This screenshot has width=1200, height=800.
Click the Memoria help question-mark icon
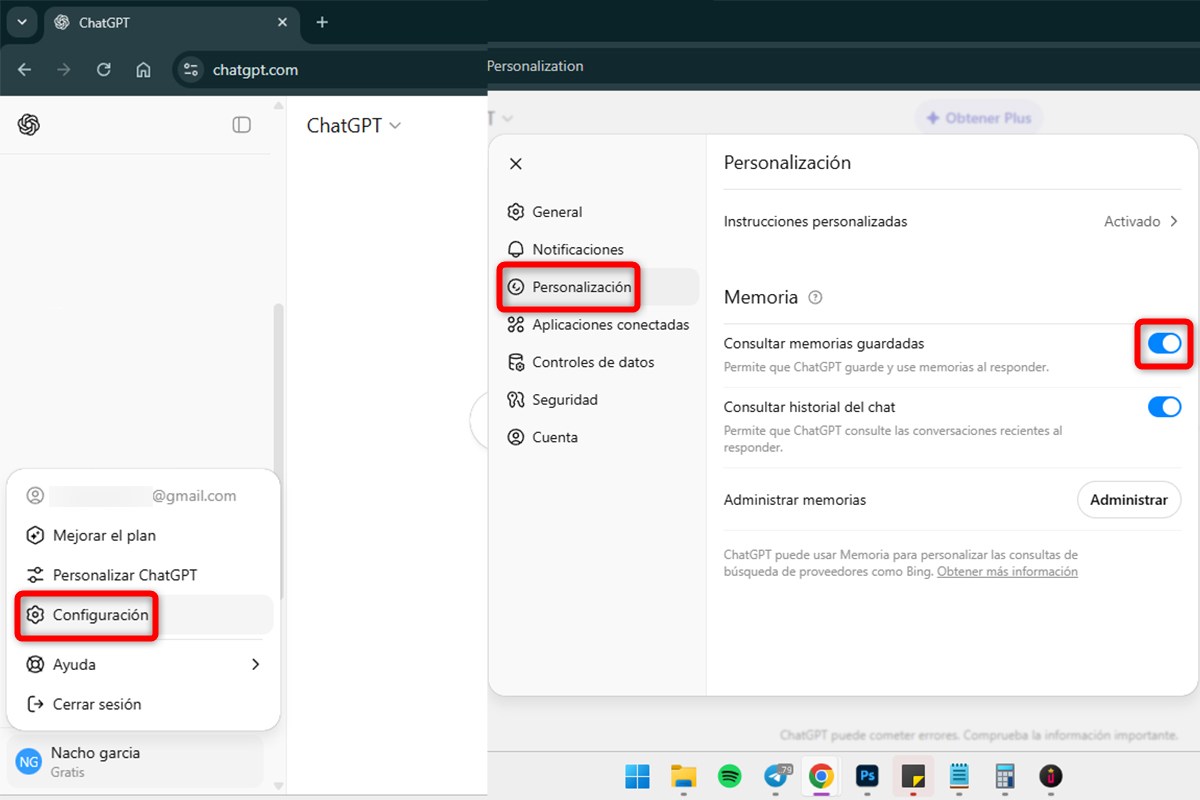(x=815, y=297)
